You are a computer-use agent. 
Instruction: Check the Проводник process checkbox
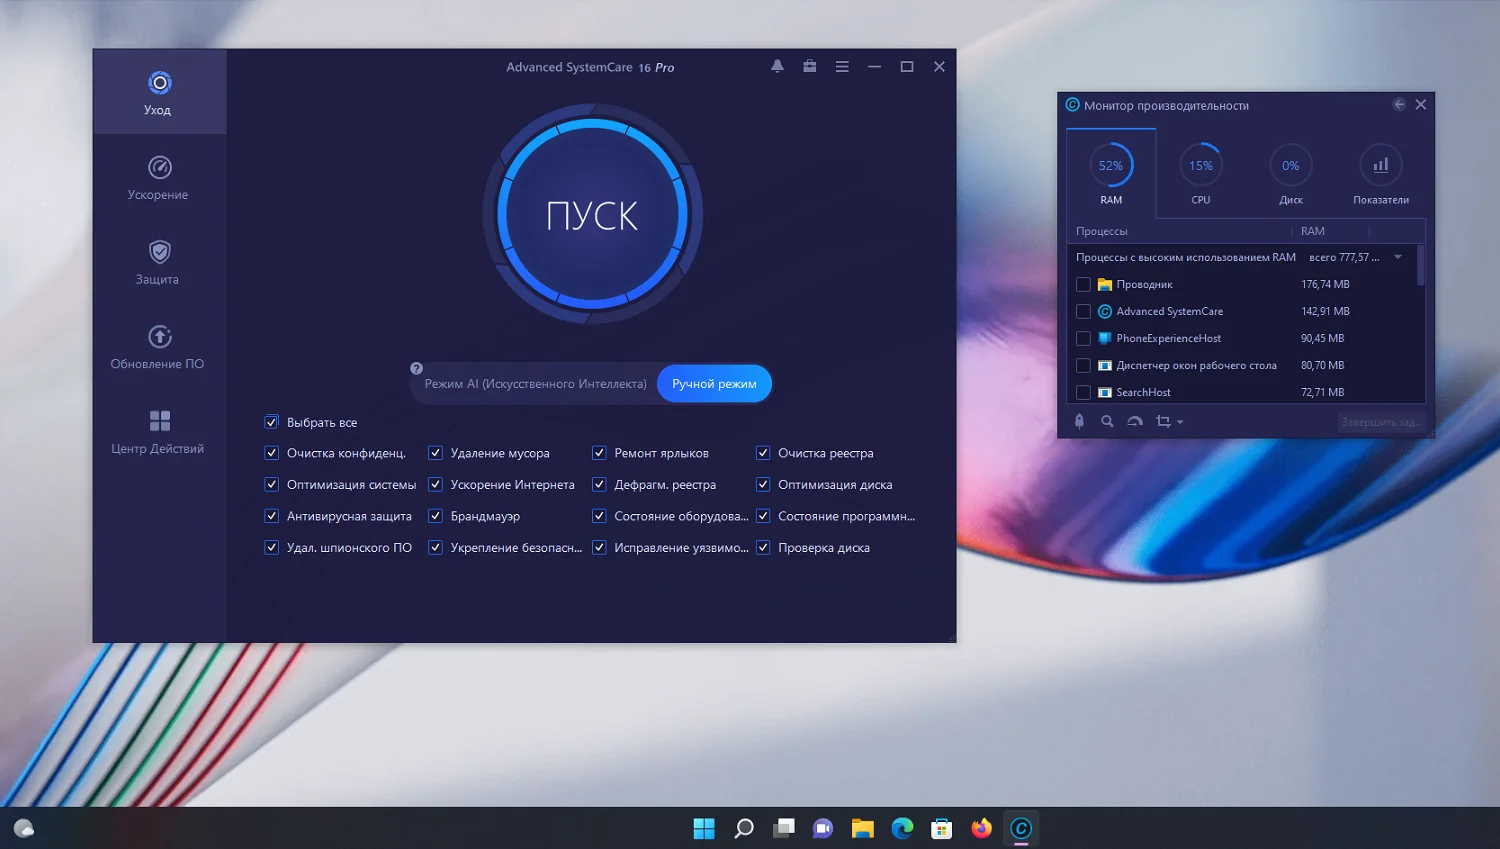click(1083, 285)
